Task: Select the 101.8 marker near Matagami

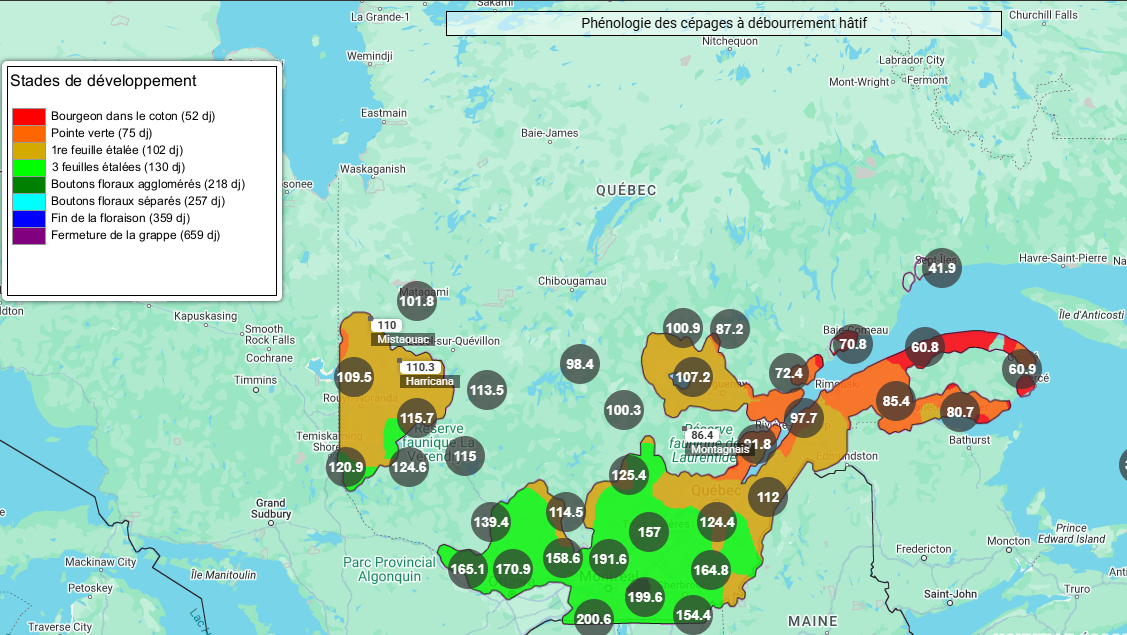Action: [x=417, y=301]
